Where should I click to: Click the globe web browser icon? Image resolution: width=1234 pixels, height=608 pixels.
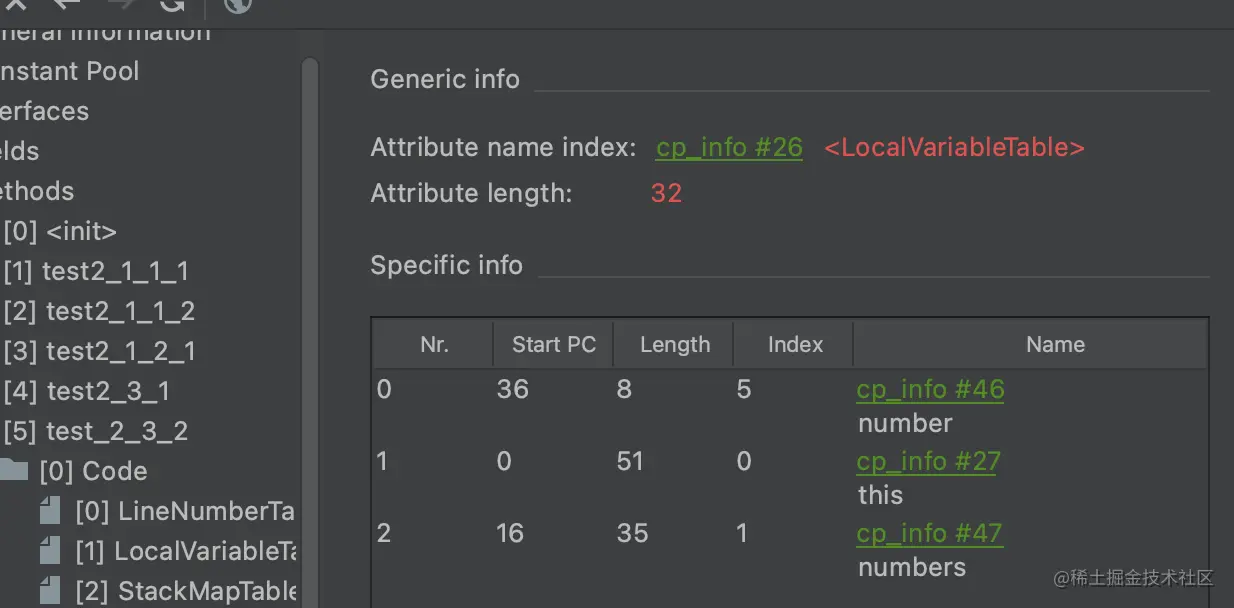pyautogui.click(x=237, y=4)
